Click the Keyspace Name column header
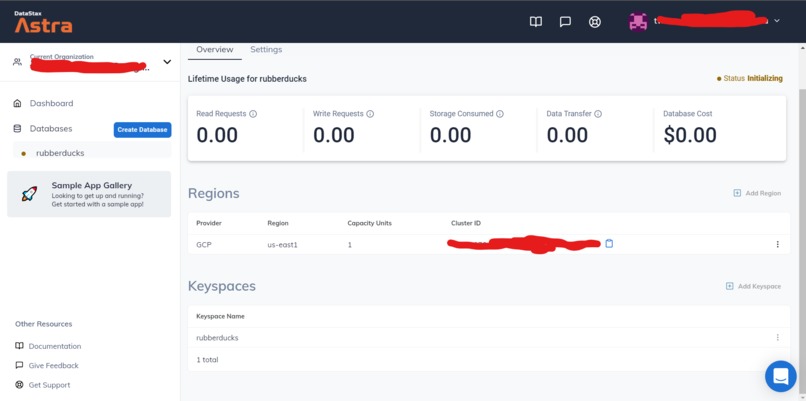 click(x=220, y=316)
